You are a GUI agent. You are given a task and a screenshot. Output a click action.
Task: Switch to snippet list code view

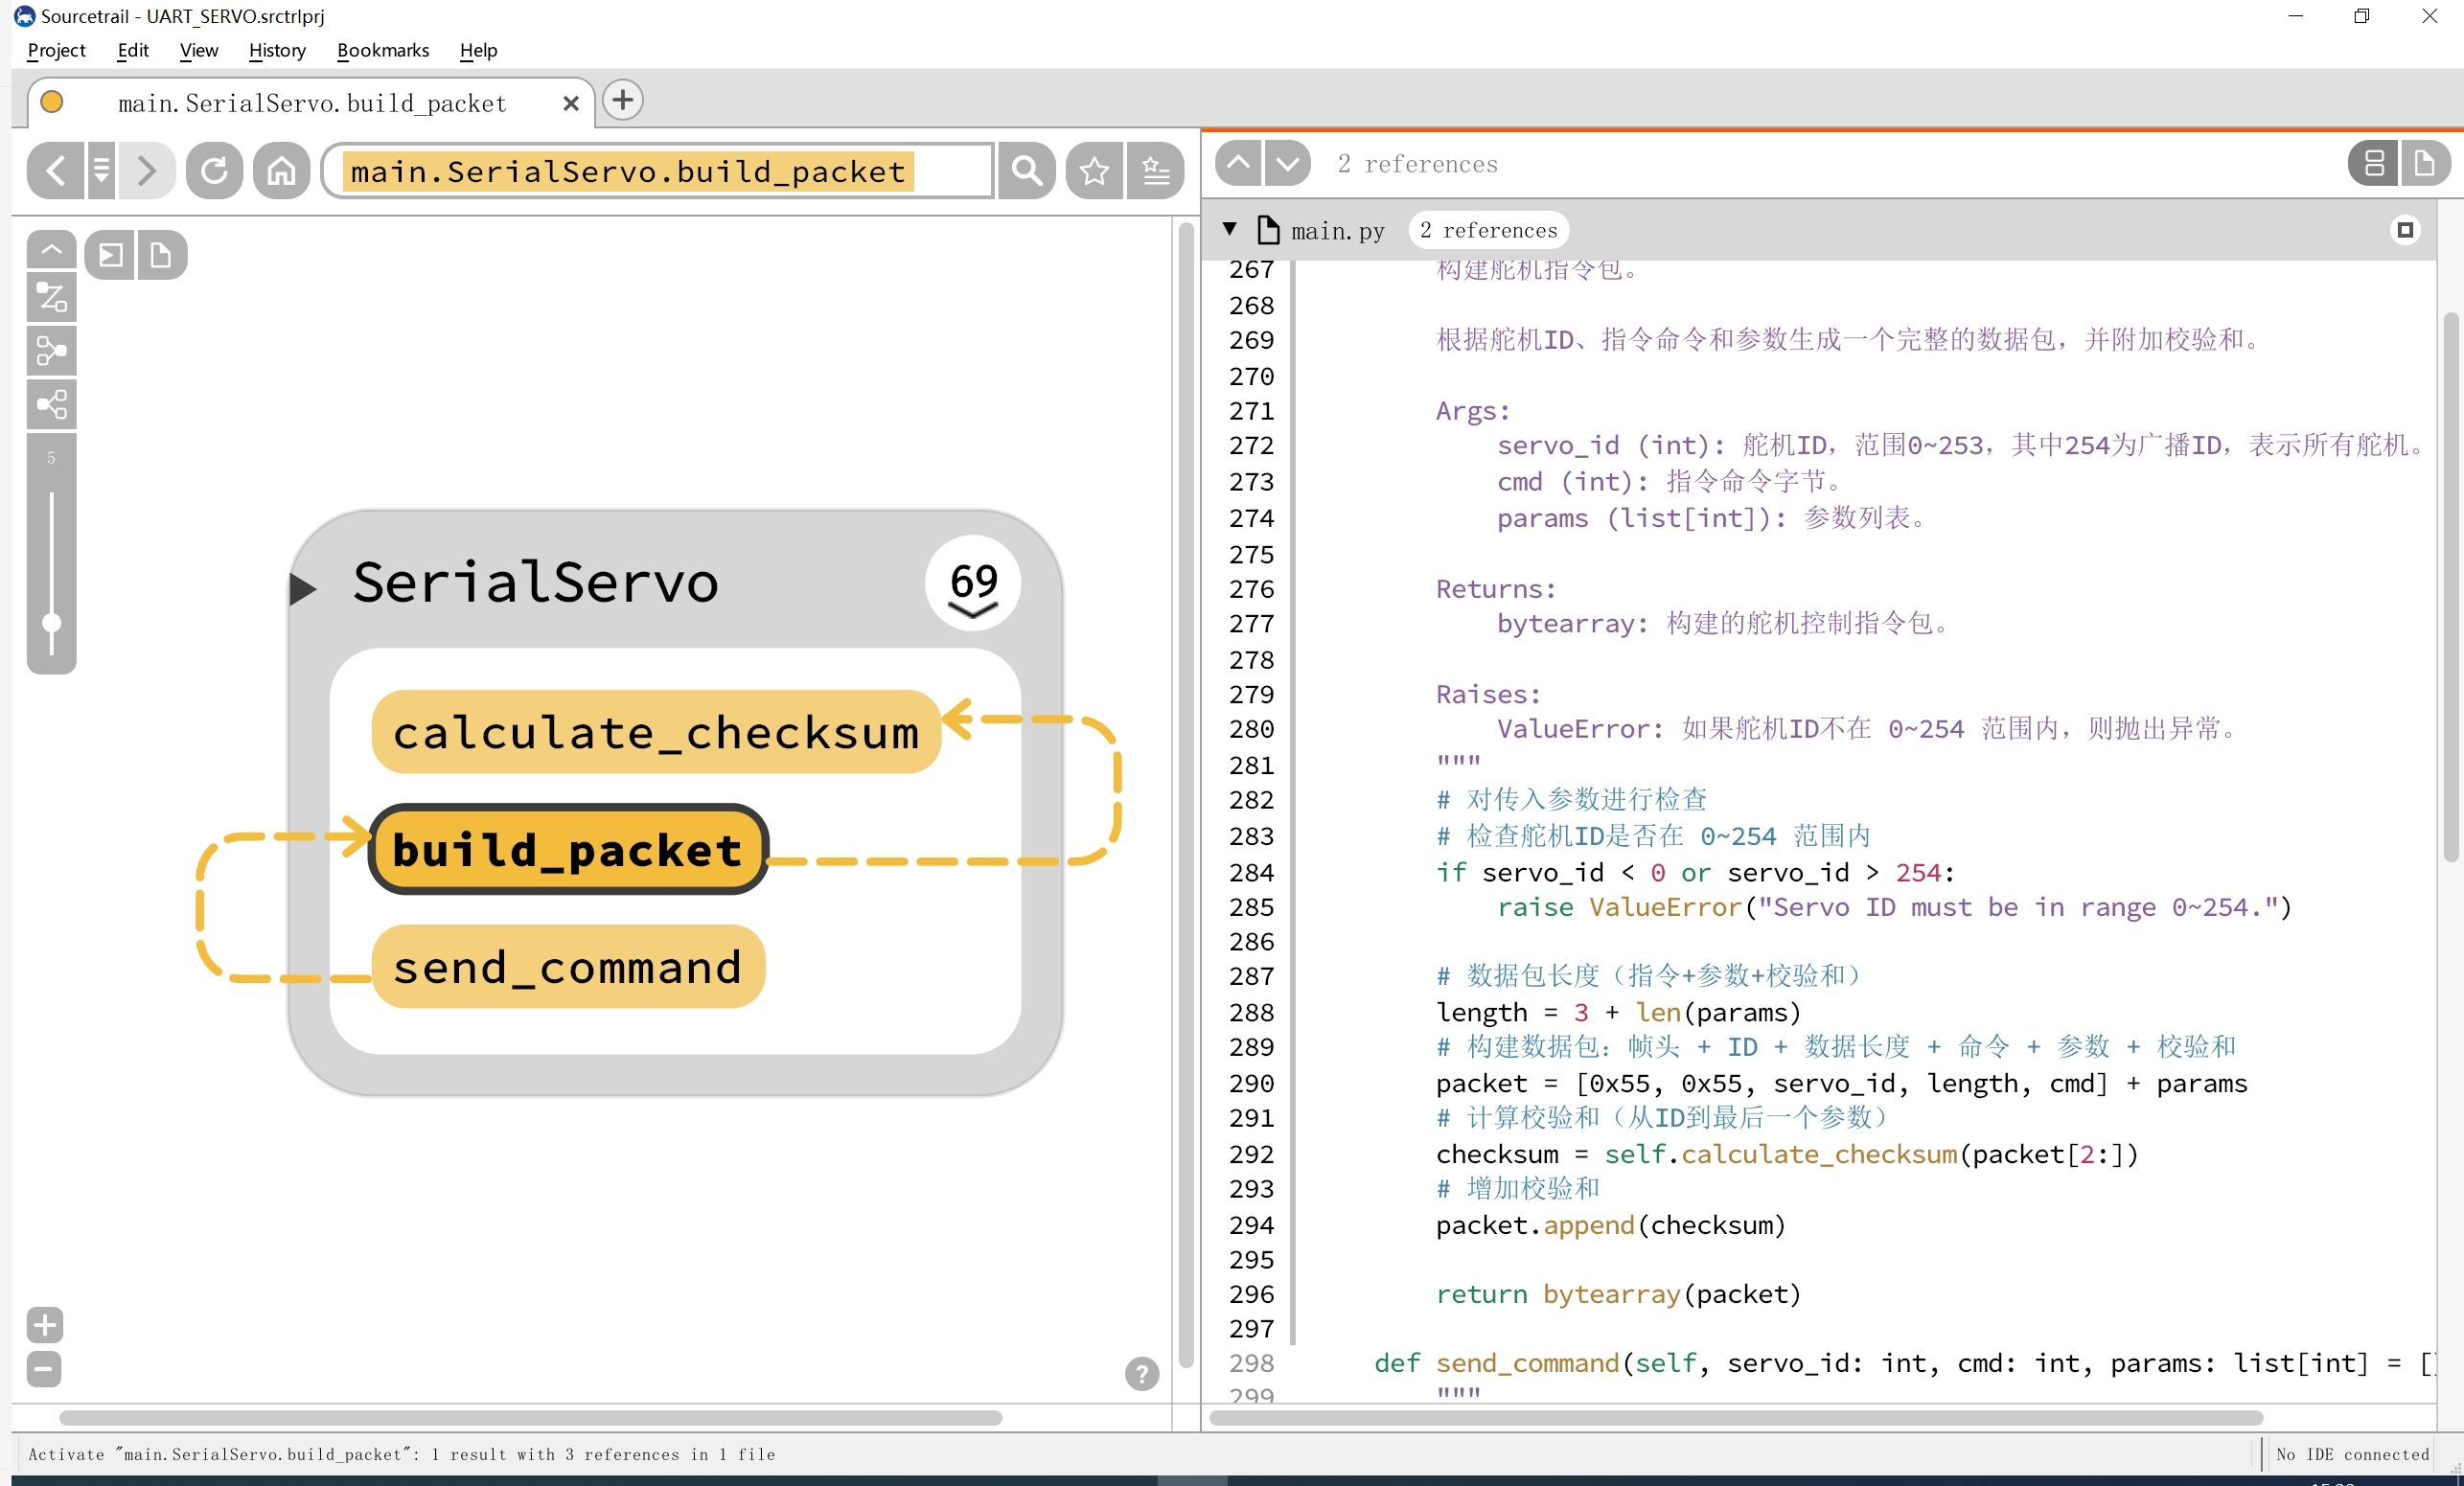click(2373, 163)
